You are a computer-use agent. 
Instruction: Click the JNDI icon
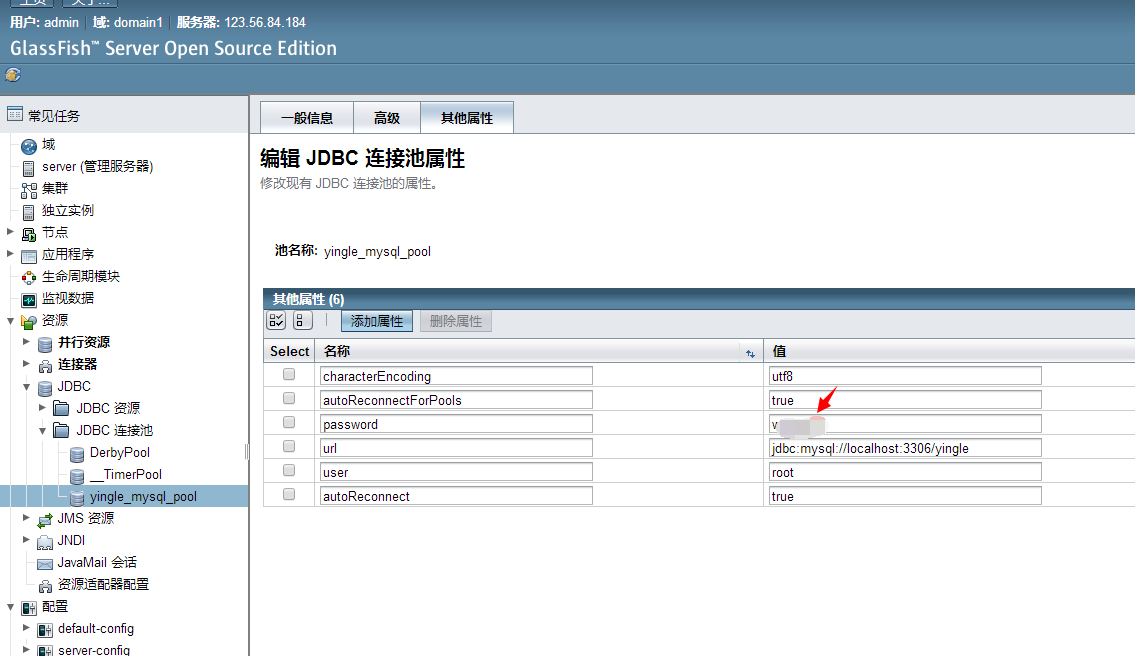click(x=45, y=542)
